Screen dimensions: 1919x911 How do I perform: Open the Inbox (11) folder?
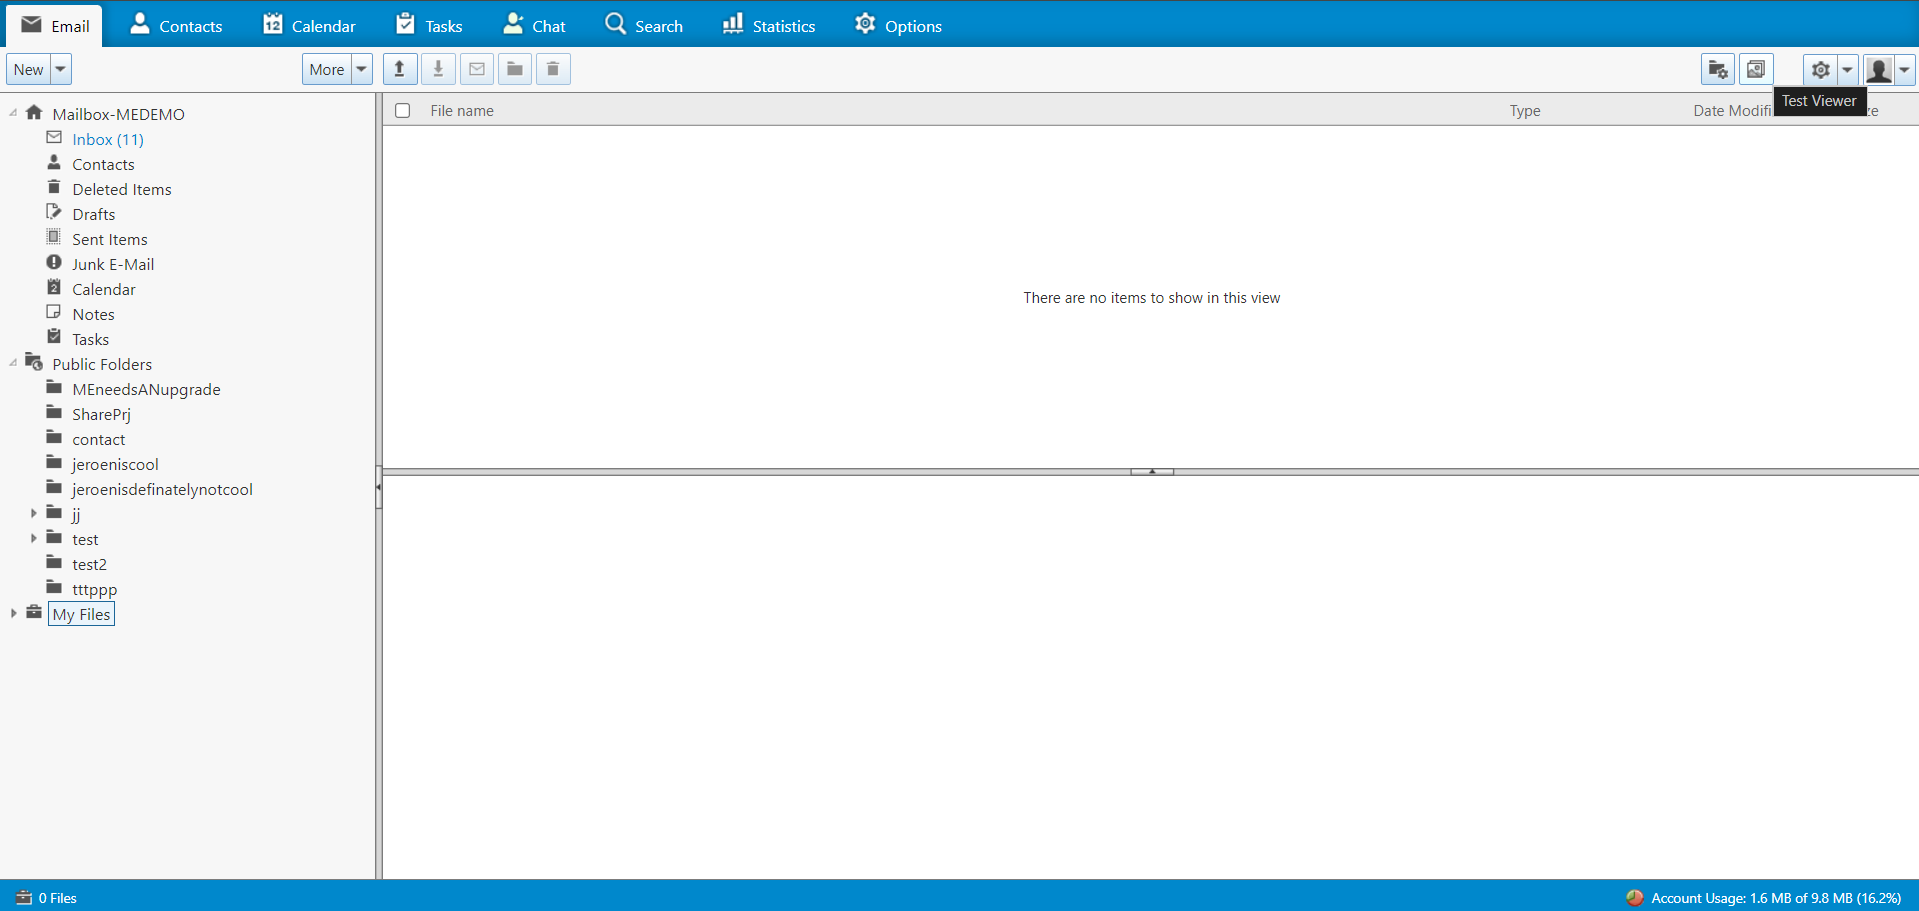pyautogui.click(x=107, y=139)
